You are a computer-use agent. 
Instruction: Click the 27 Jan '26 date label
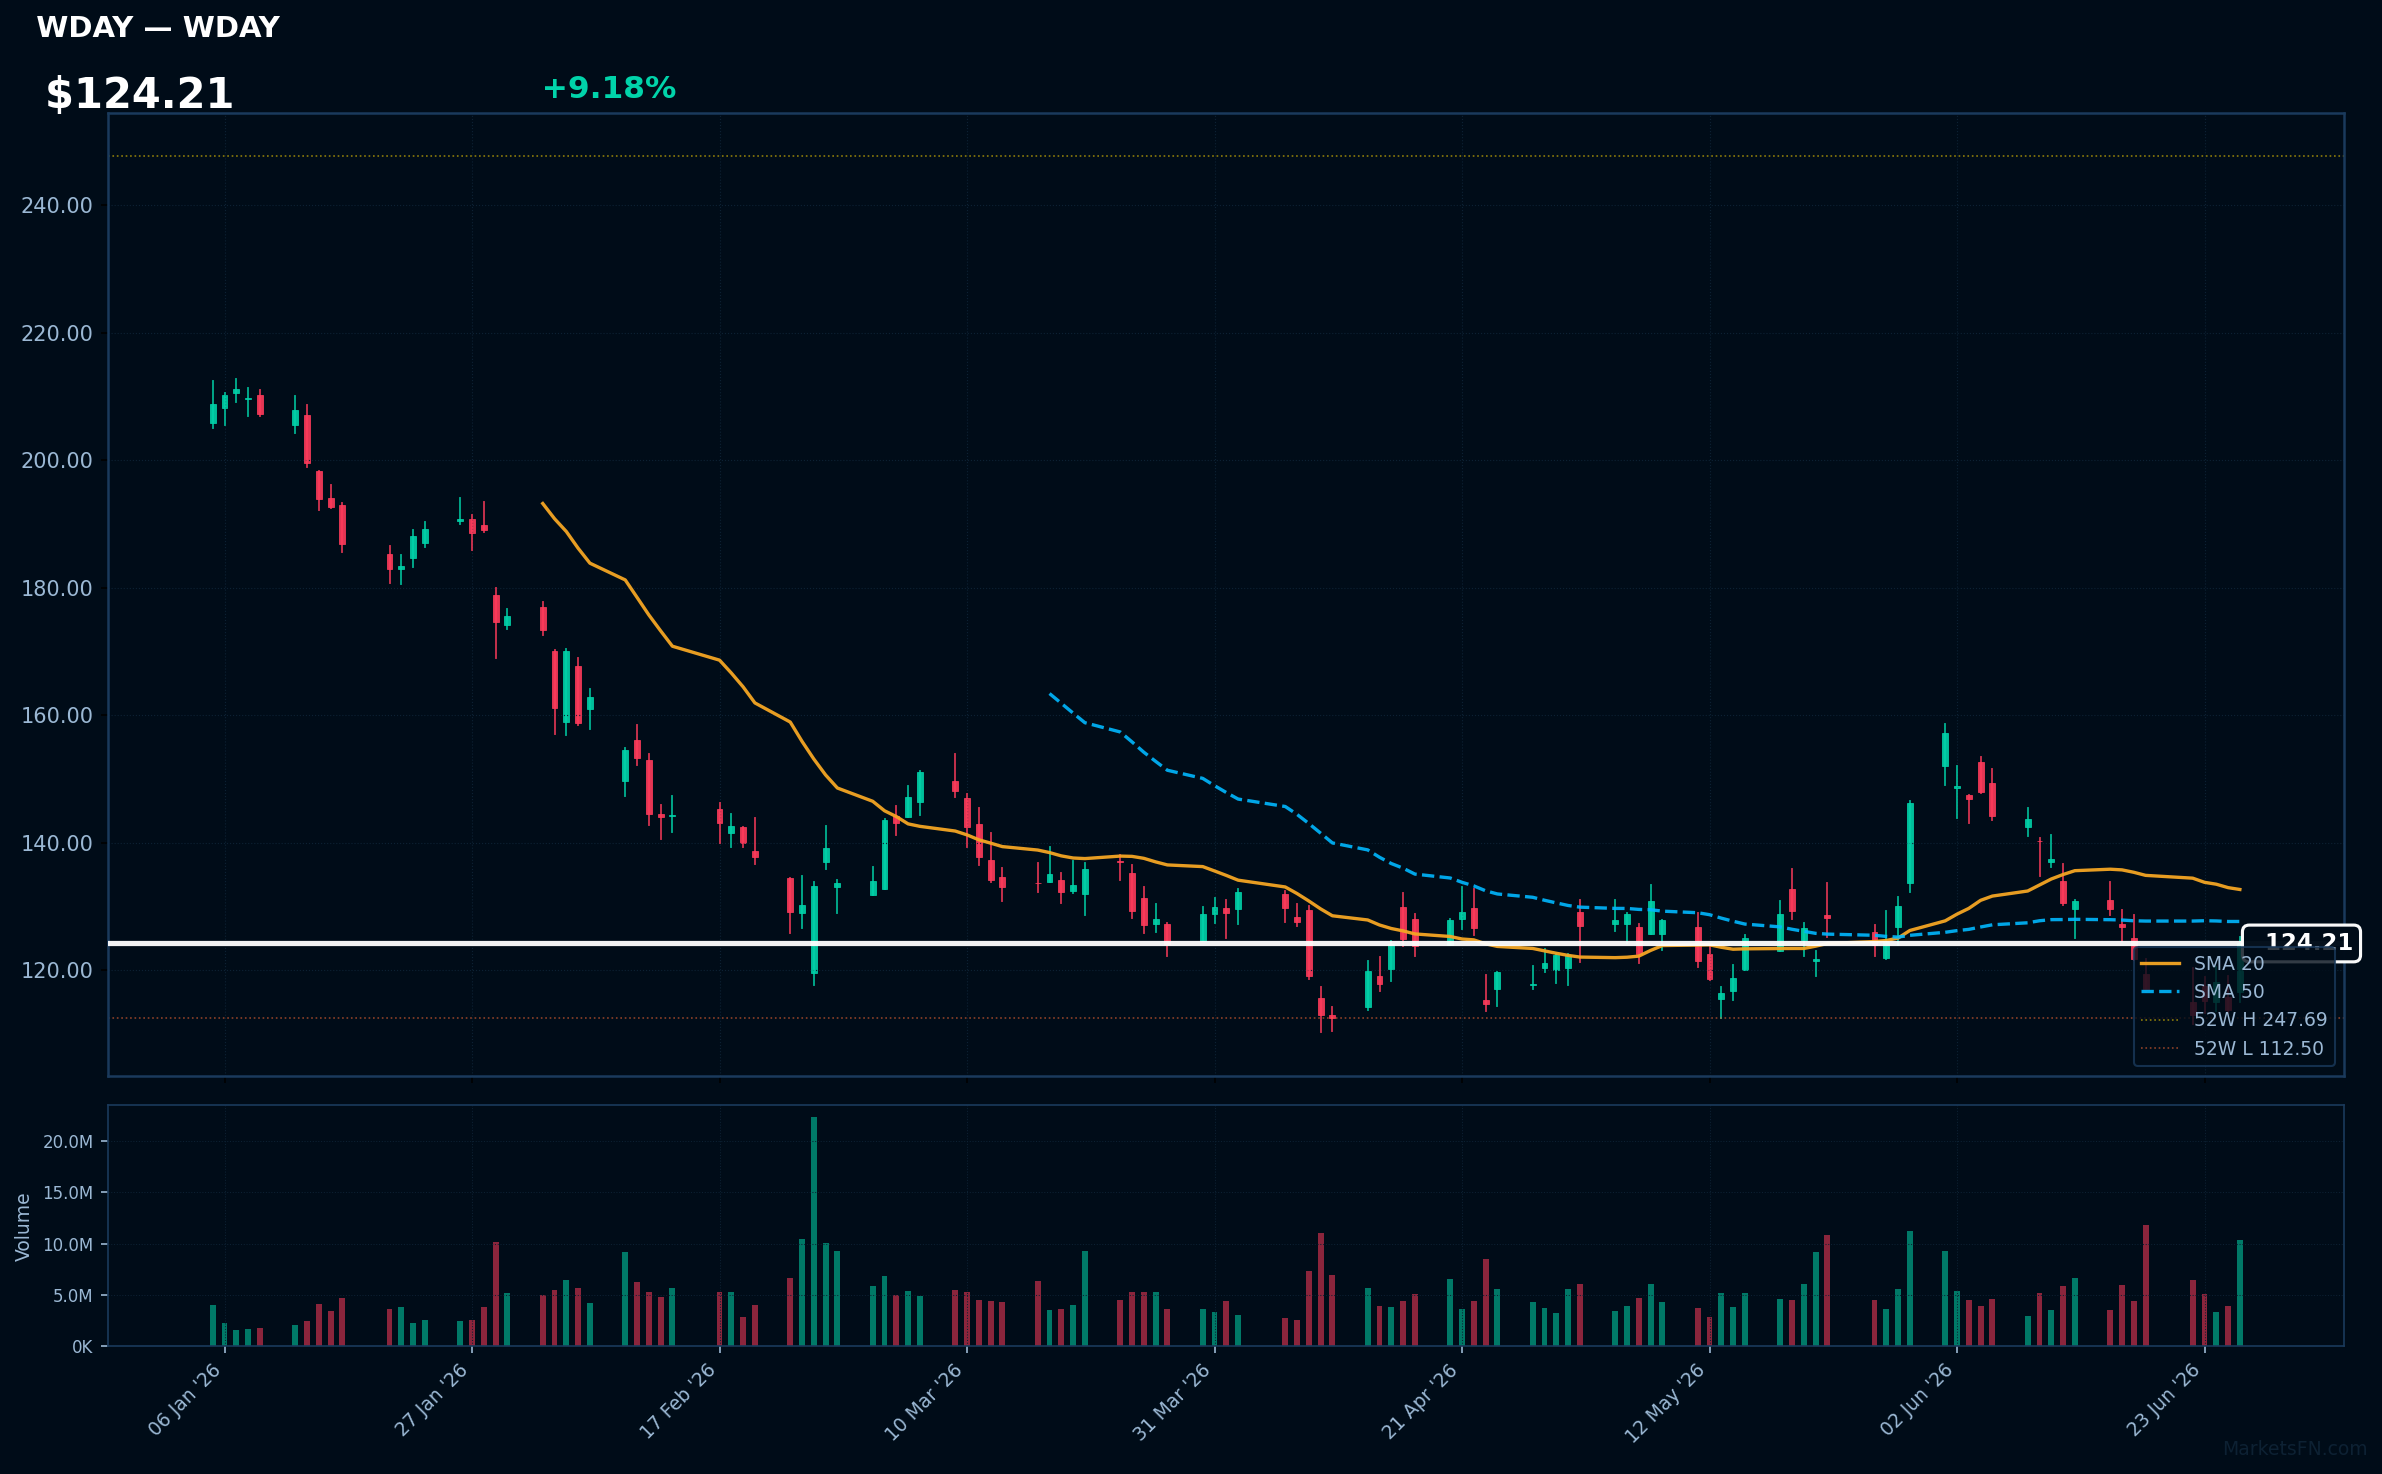tap(432, 1400)
